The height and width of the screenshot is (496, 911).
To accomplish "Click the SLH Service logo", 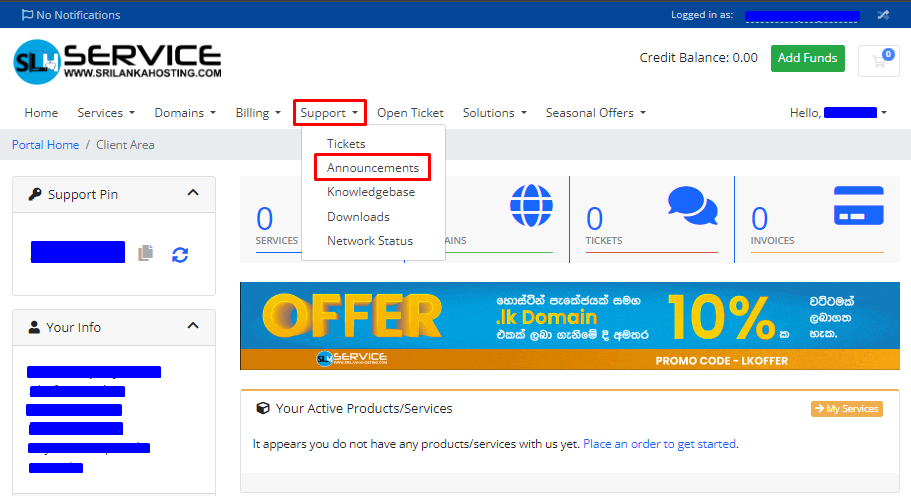I will (x=117, y=61).
